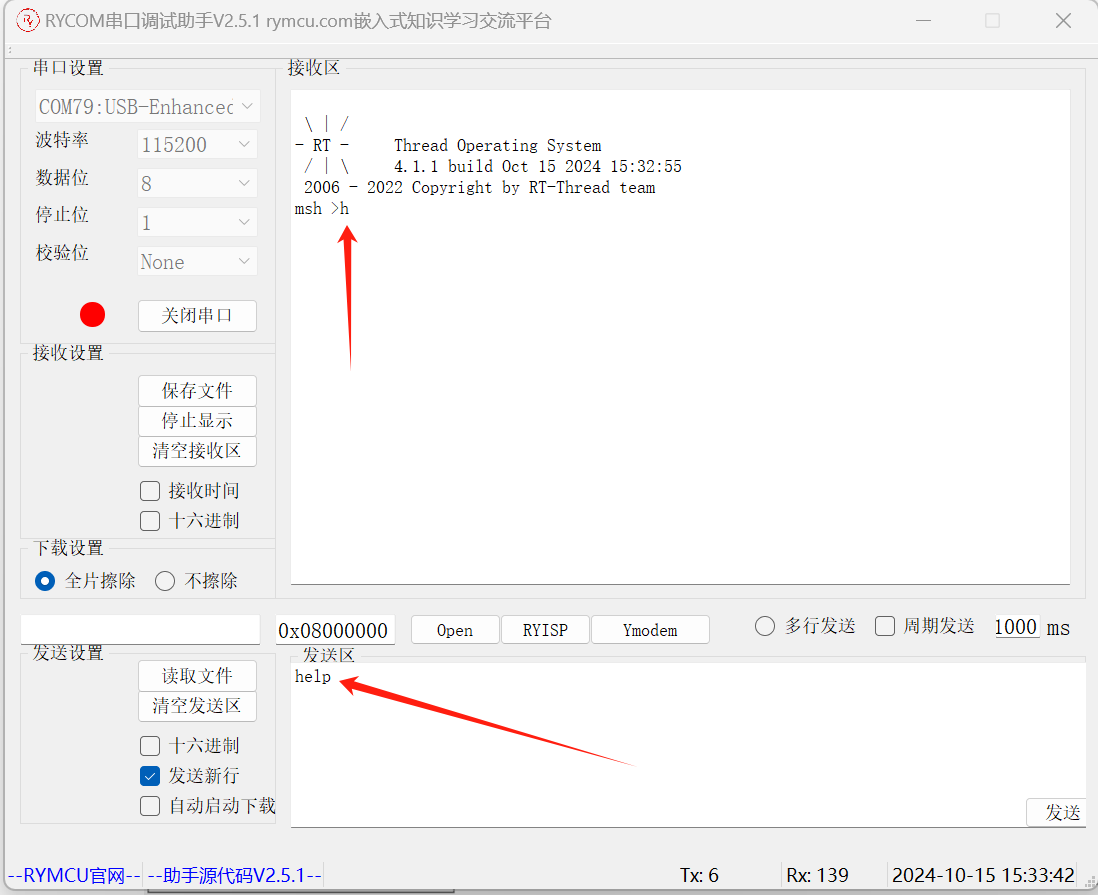
Task: Uncheck the 发送新行 checkbox
Action: click(x=150, y=776)
